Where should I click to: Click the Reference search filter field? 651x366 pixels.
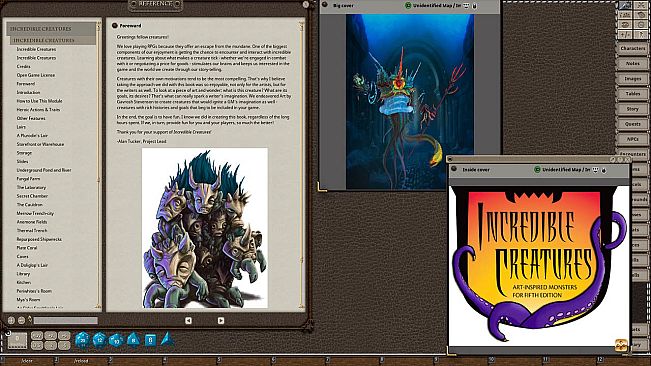pyautogui.click(x=66, y=320)
